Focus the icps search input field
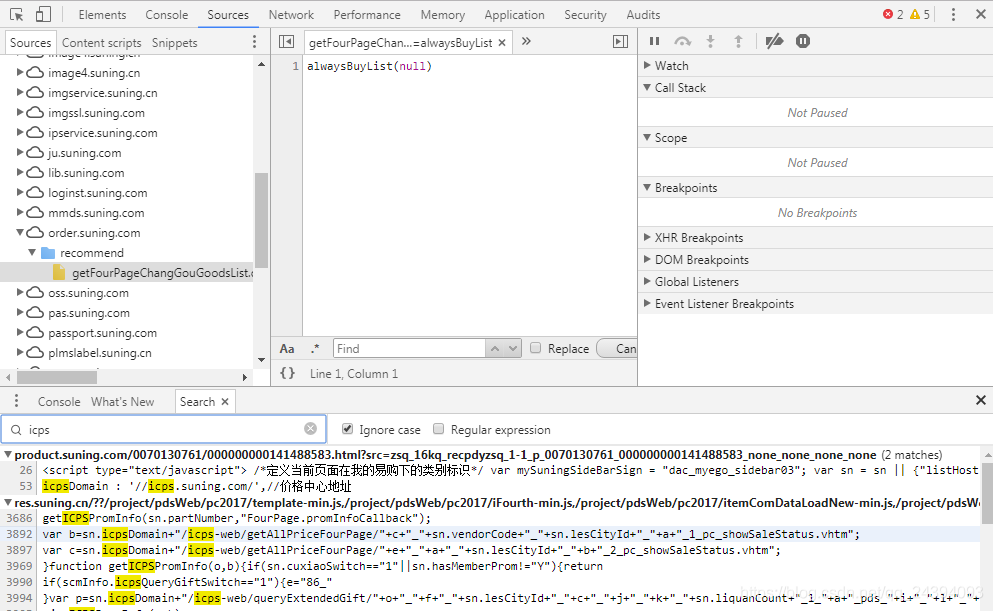Viewport: 993px width, 611px height. coord(165,429)
